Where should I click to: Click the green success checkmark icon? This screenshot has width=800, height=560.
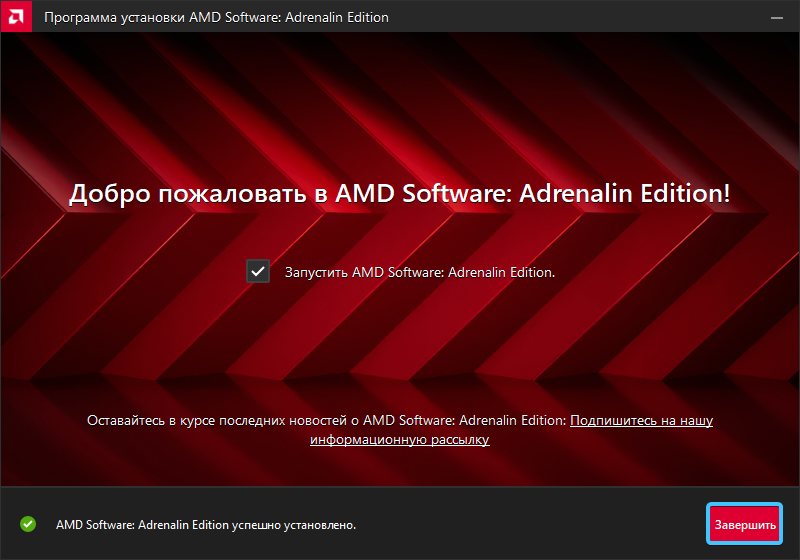click(28, 524)
